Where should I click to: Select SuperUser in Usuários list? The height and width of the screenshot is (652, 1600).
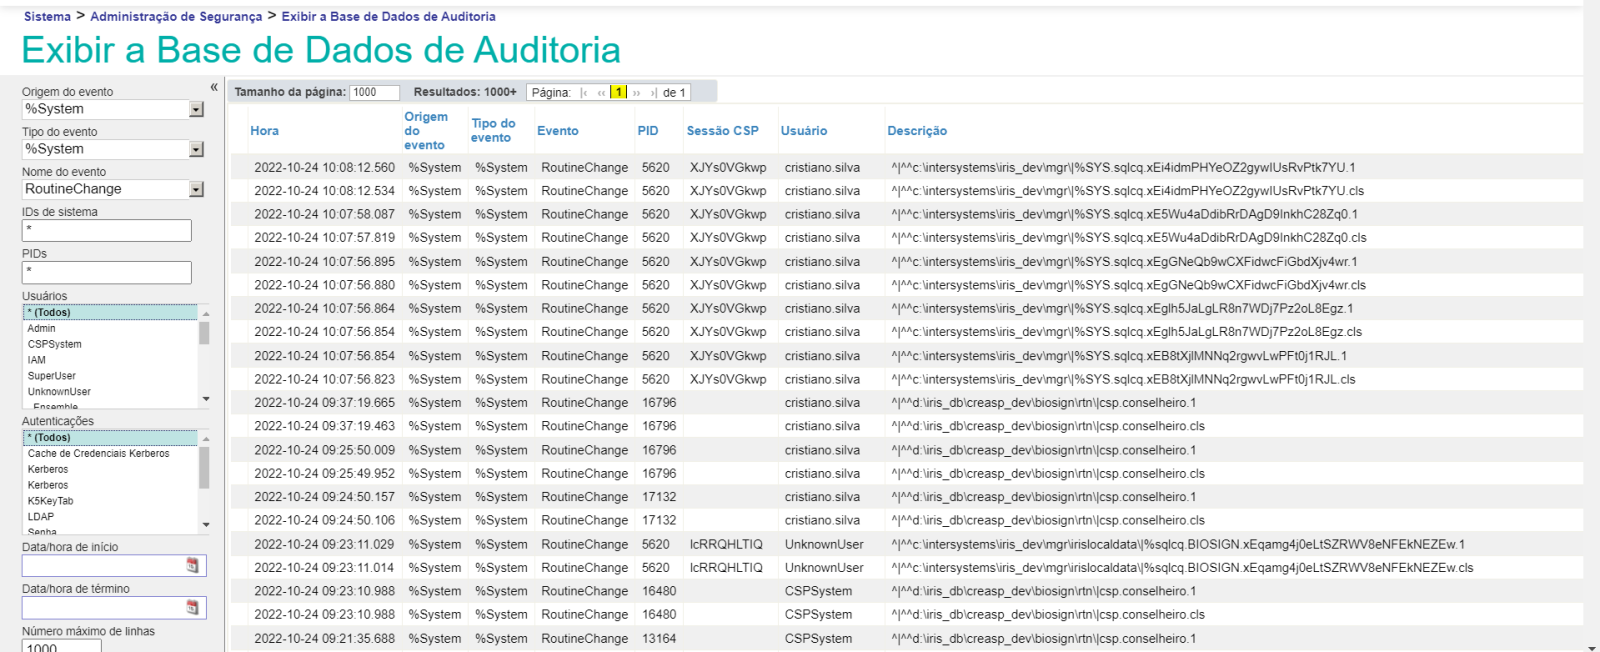pyautogui.click(x=52, y=376)
